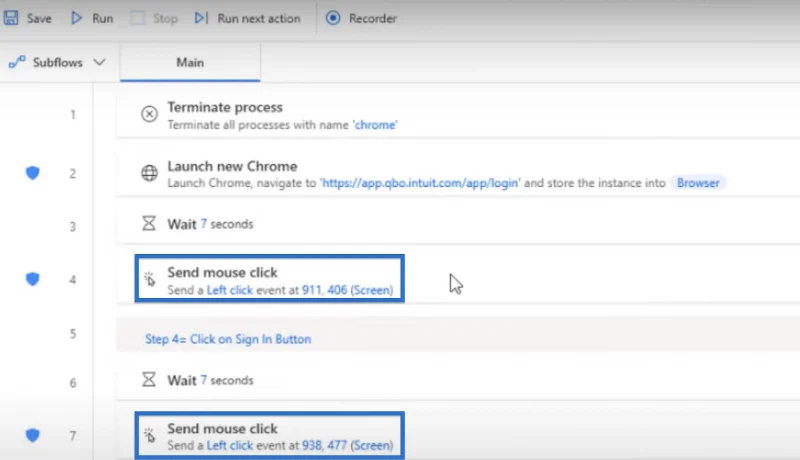800x460 pixels.
Task: Click the Run label in toolbar
Action: 103,19
